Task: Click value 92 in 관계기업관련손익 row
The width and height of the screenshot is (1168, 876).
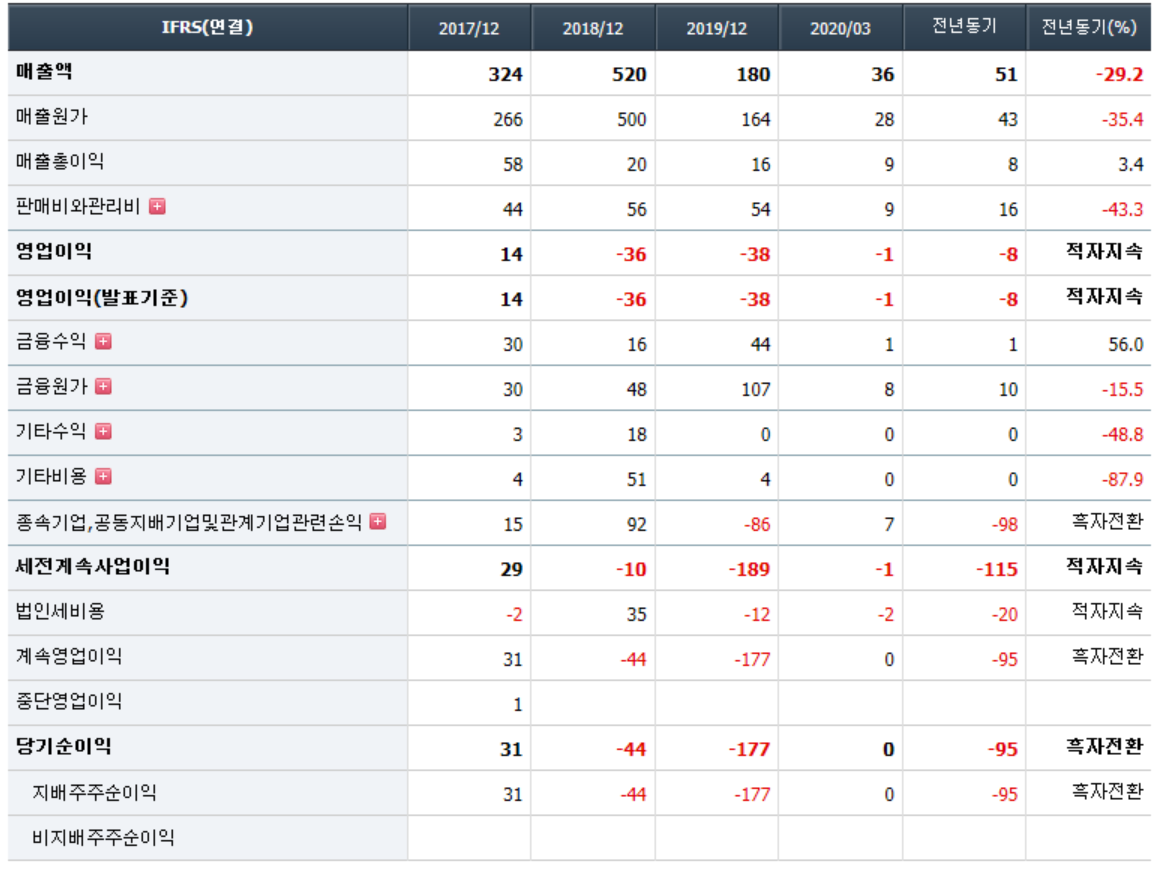Action: point(637,524)
